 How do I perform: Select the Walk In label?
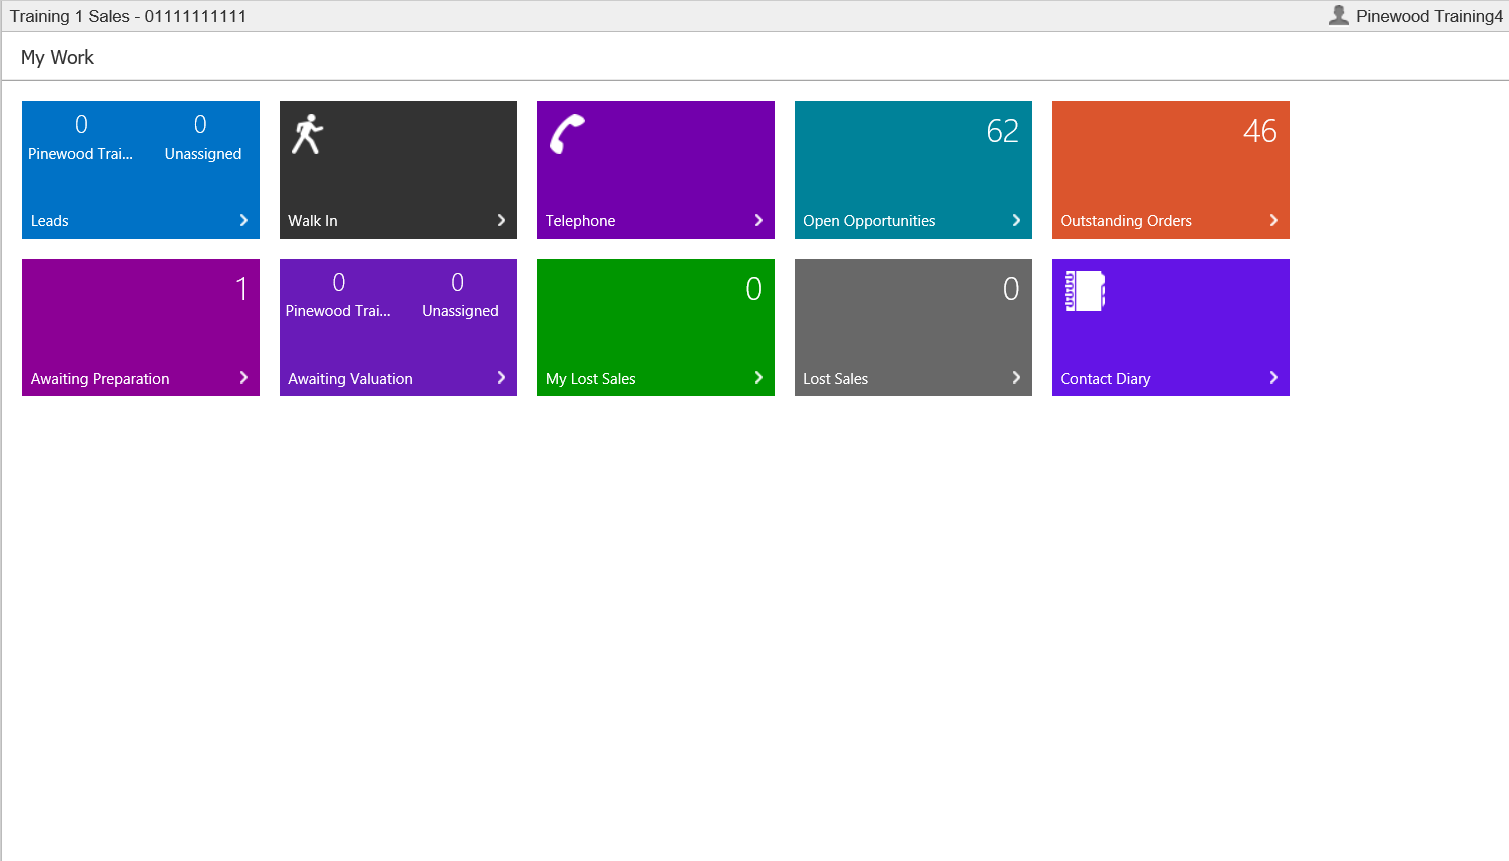pos(313,221)
